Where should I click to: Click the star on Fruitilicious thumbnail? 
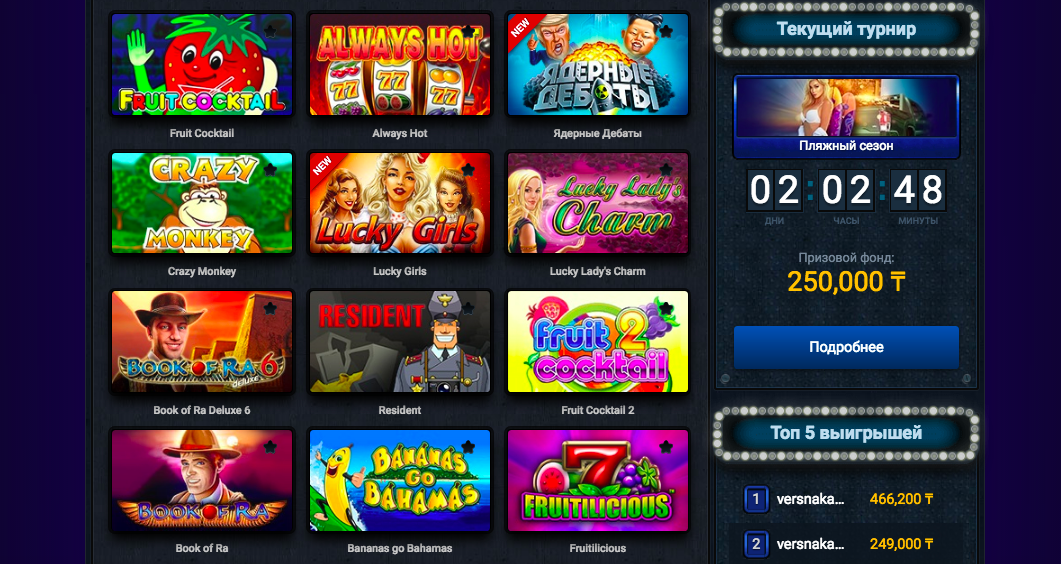pyautogui.click(x=666, y=447)
